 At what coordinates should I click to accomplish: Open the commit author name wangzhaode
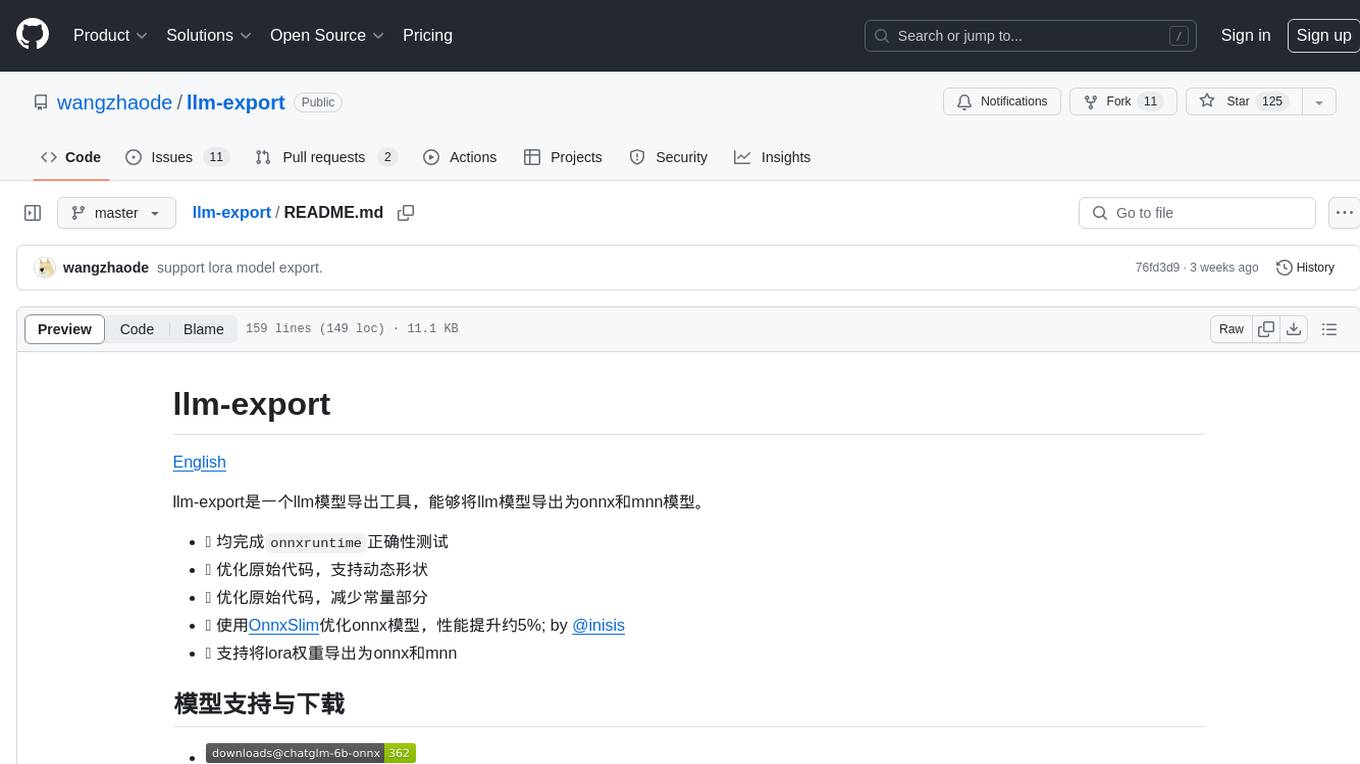106,268
